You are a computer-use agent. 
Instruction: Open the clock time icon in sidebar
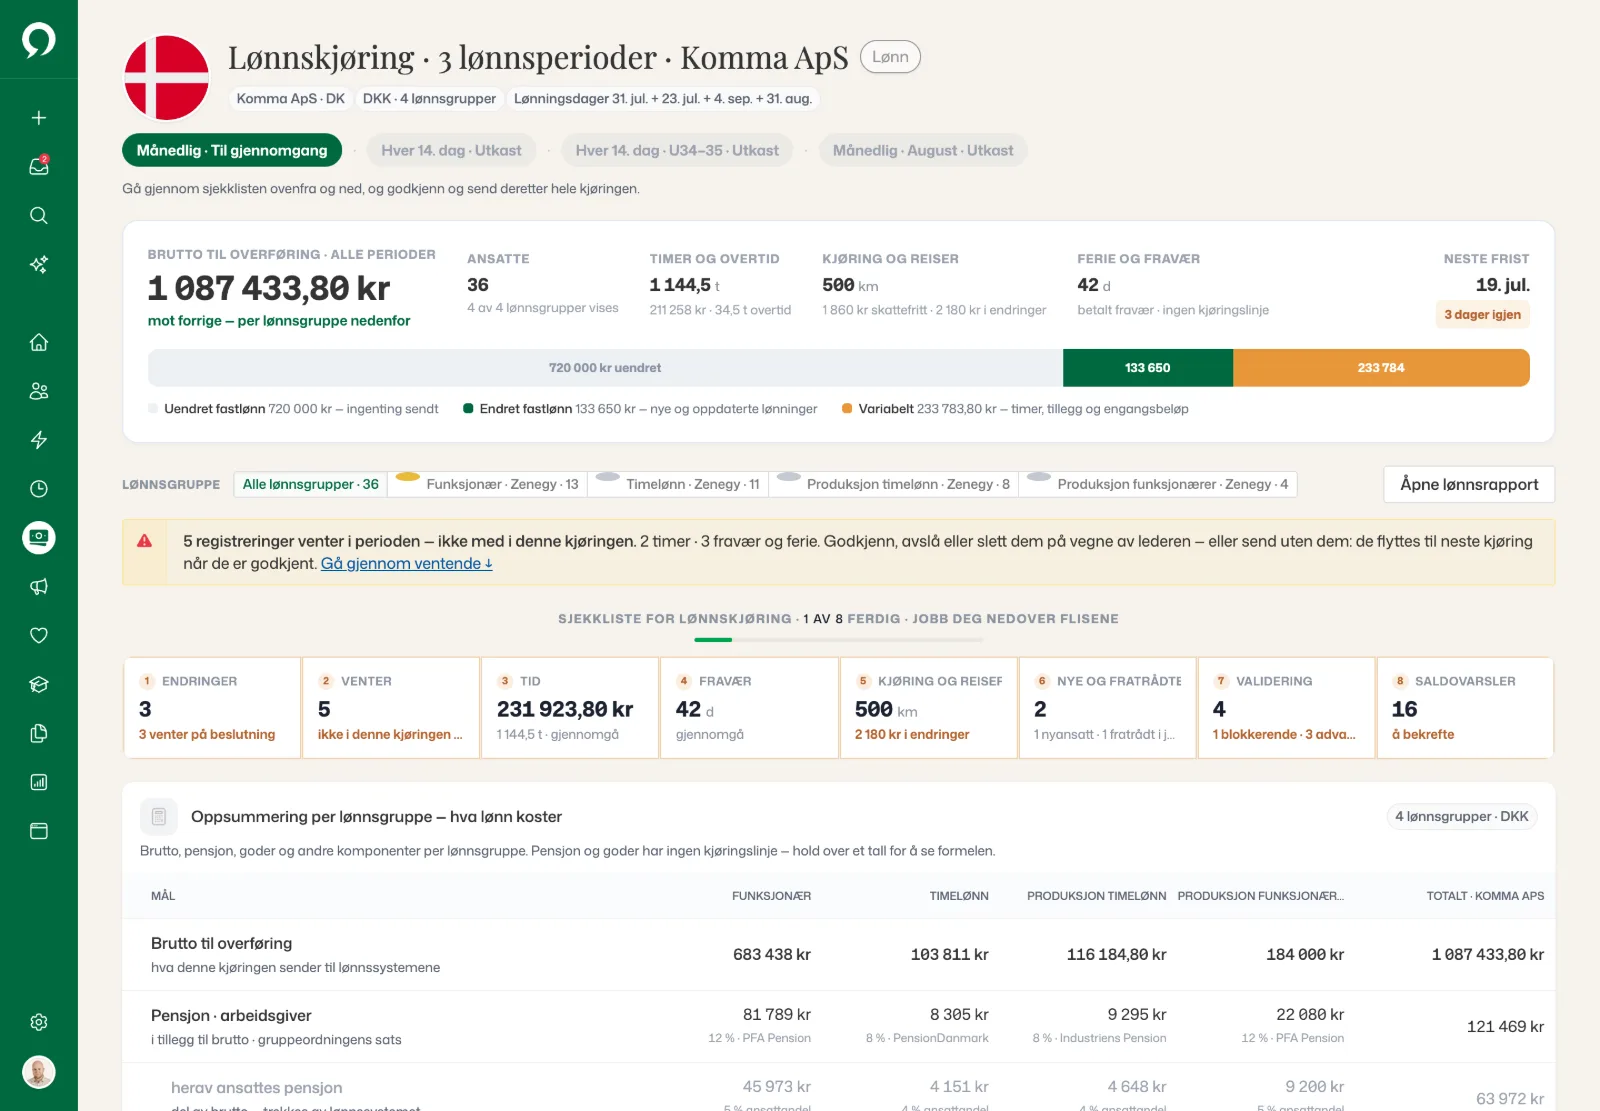(x=39, y=489)
